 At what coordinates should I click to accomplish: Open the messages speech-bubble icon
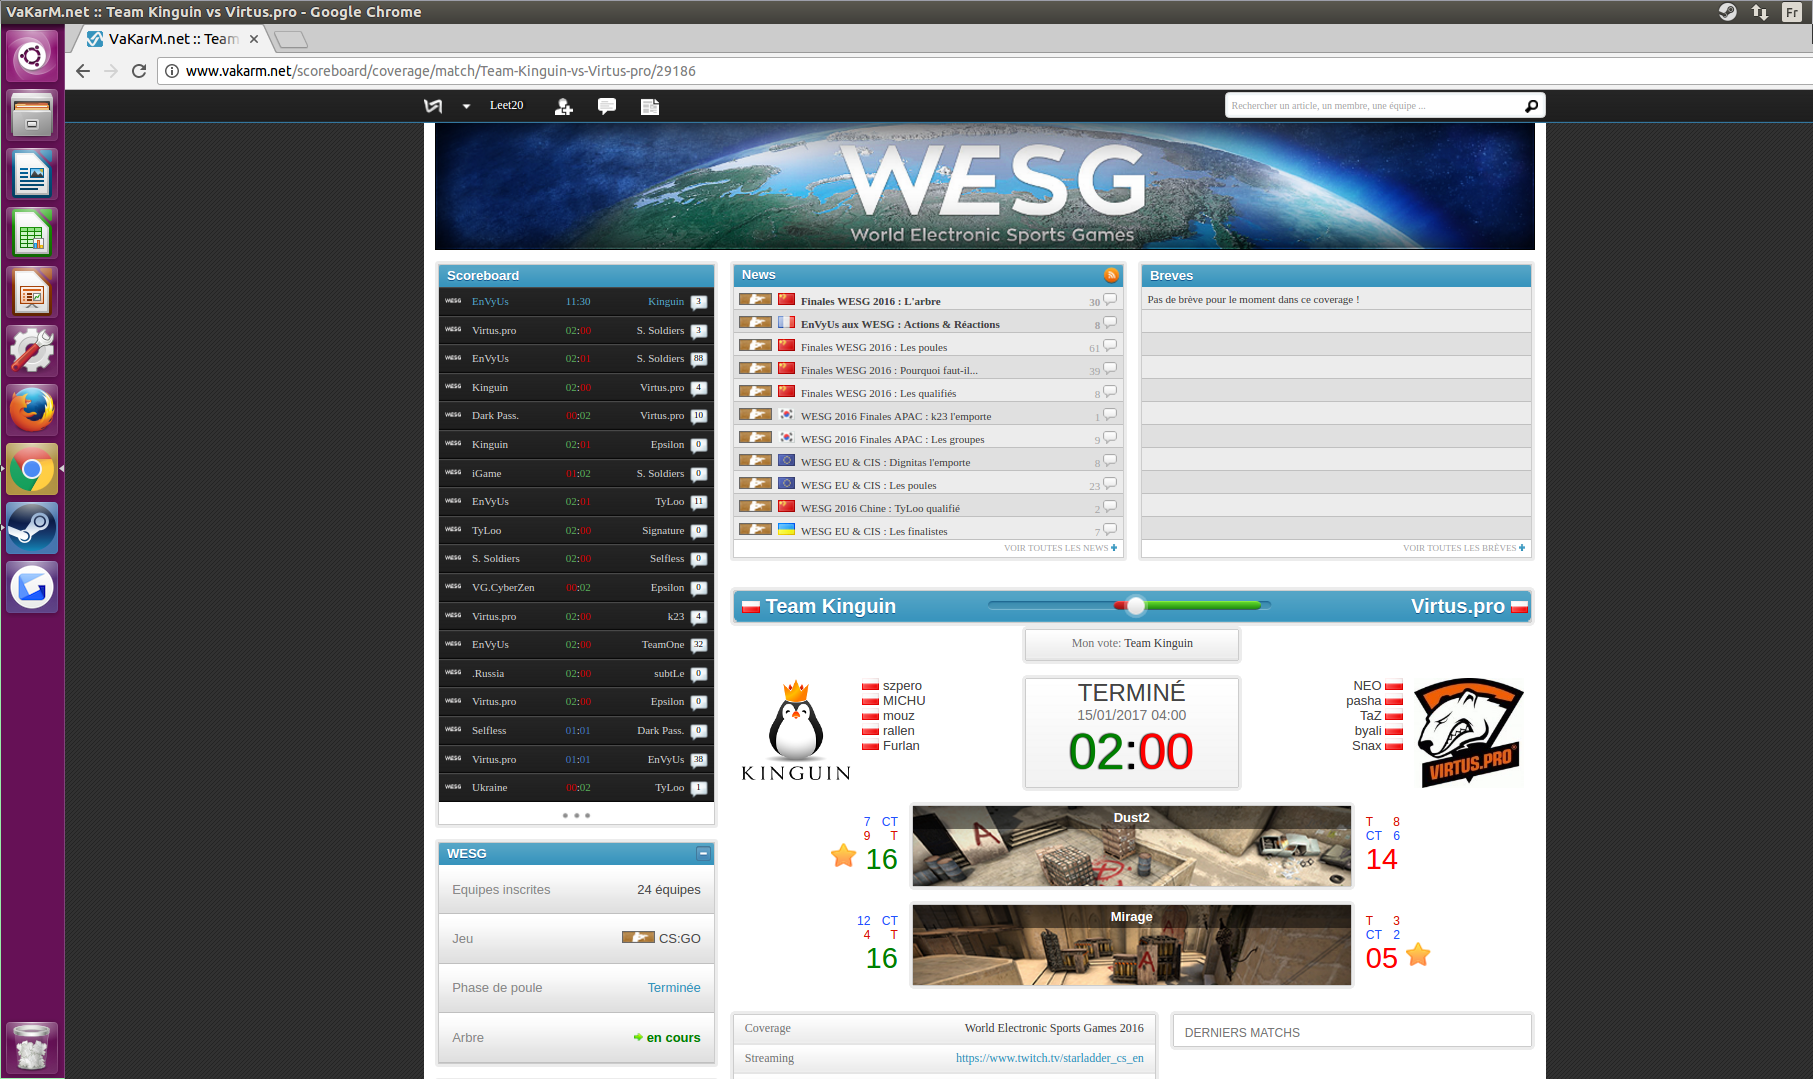[x=606, y=106]
